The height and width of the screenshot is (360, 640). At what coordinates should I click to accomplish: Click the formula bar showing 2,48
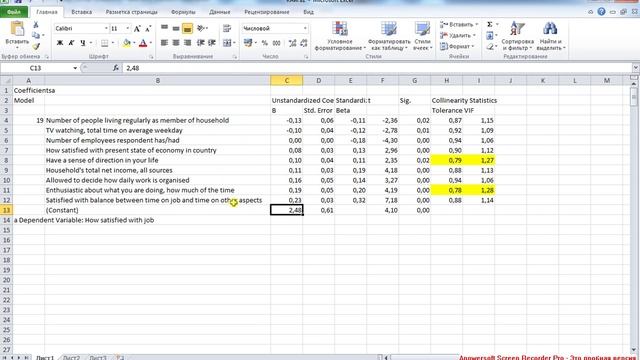(376, 68)
